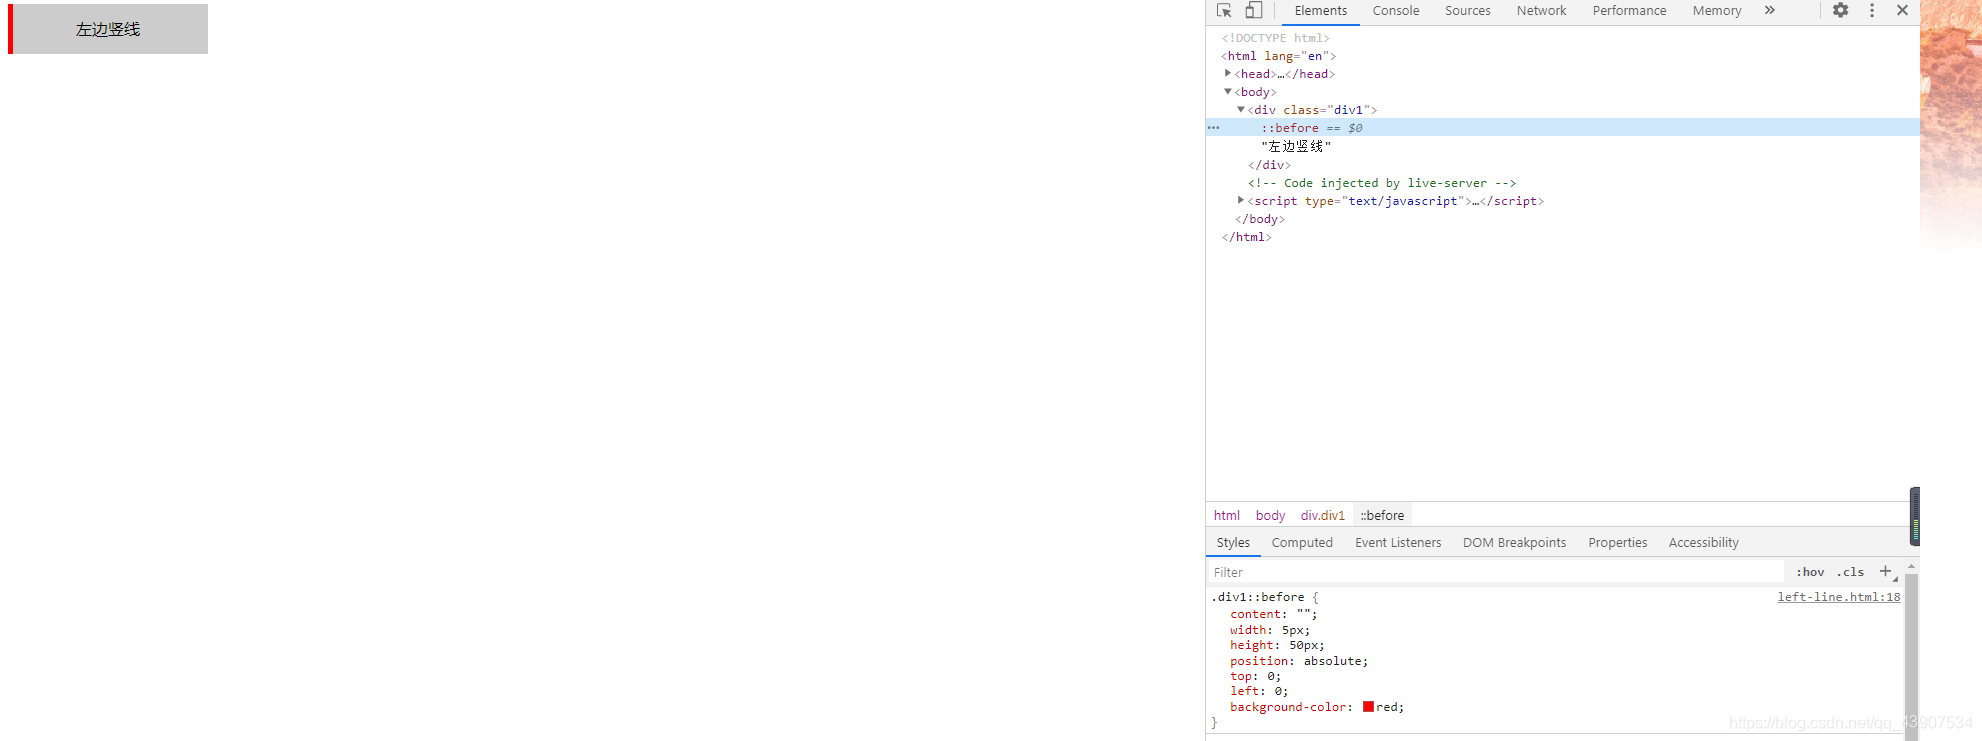1982x741 pixels.
Task: Open the DevTools three-dot menu
Action: pyautogui.click(x=1872, y=10)
